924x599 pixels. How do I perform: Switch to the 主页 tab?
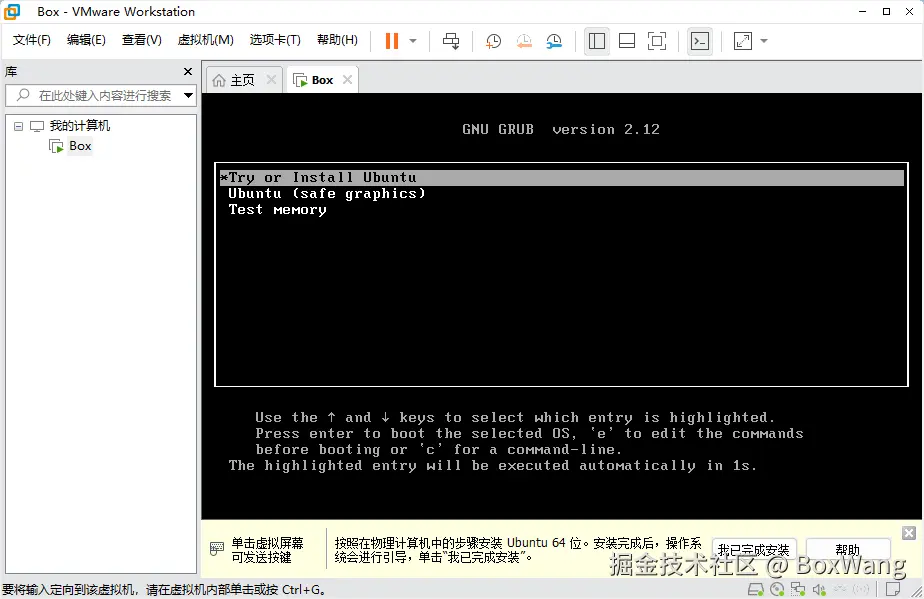243,78
